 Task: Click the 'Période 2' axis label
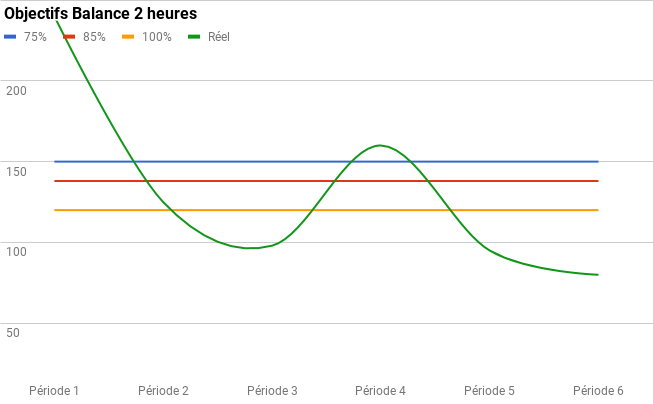[163, 390]
